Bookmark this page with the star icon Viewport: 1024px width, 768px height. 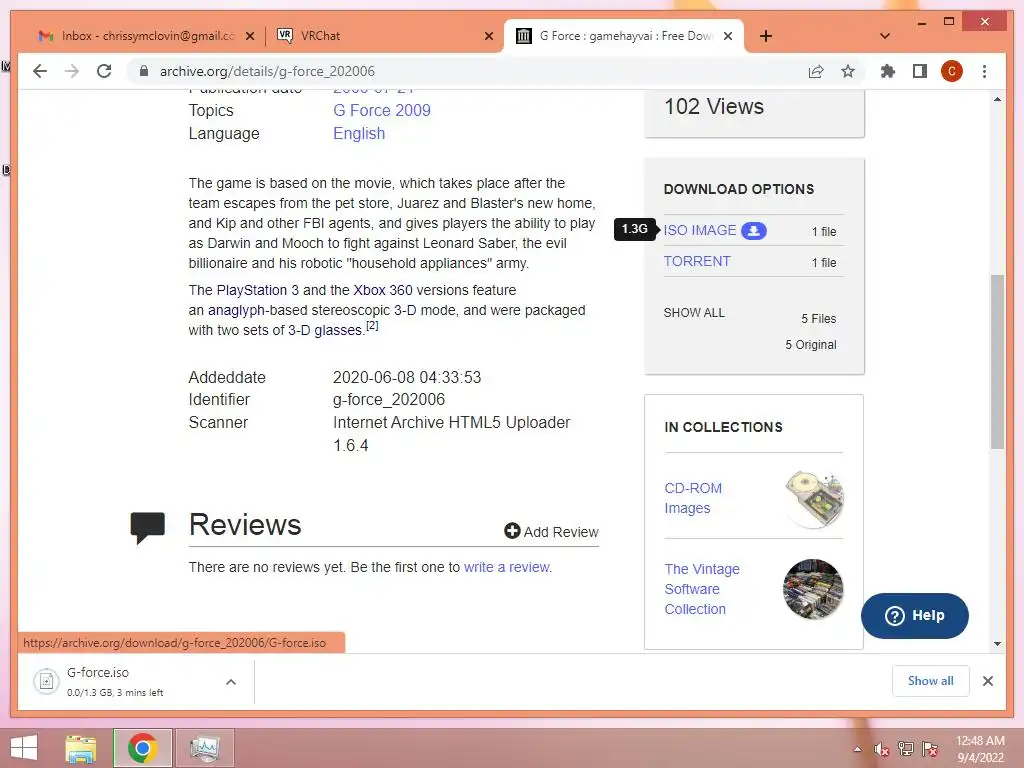coord(848,71)
